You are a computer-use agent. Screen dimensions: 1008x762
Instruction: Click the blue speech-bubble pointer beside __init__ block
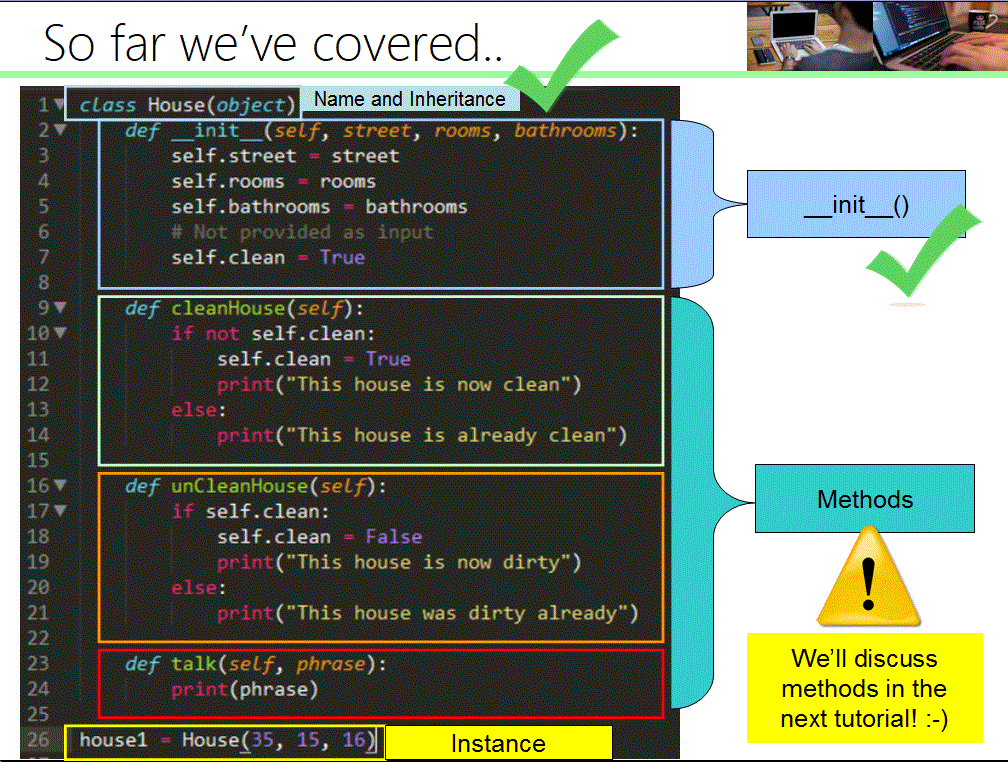(x=695, y=200)
